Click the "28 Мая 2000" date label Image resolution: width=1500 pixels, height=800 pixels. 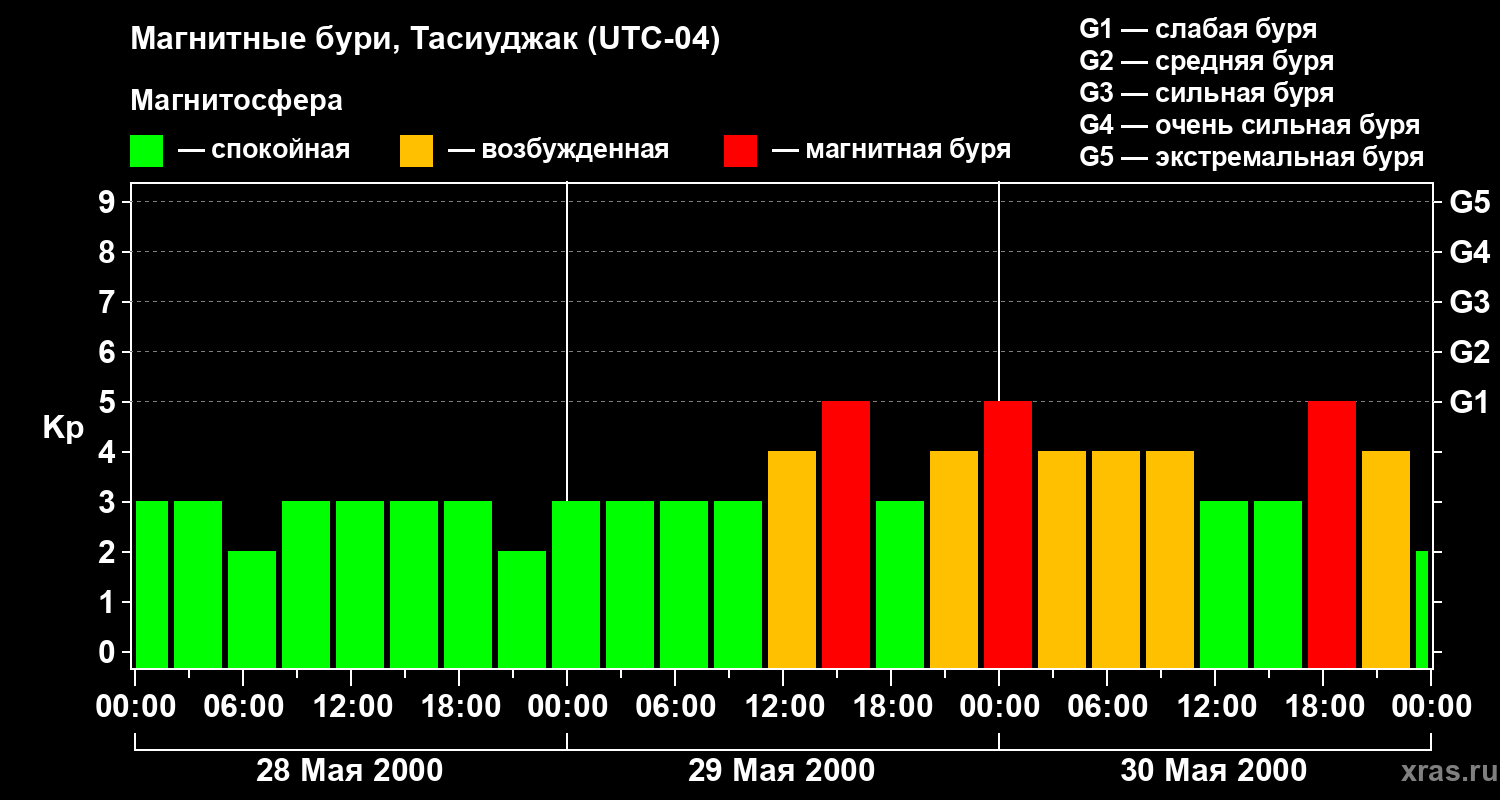pyautogui.click(x=350, y=771)
